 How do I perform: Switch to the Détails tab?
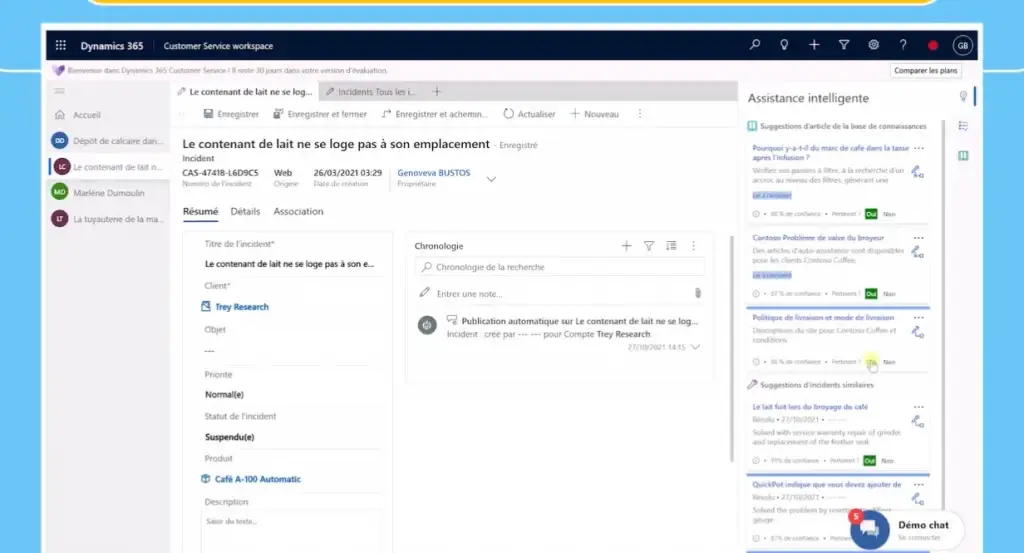(x=245, y=212)
